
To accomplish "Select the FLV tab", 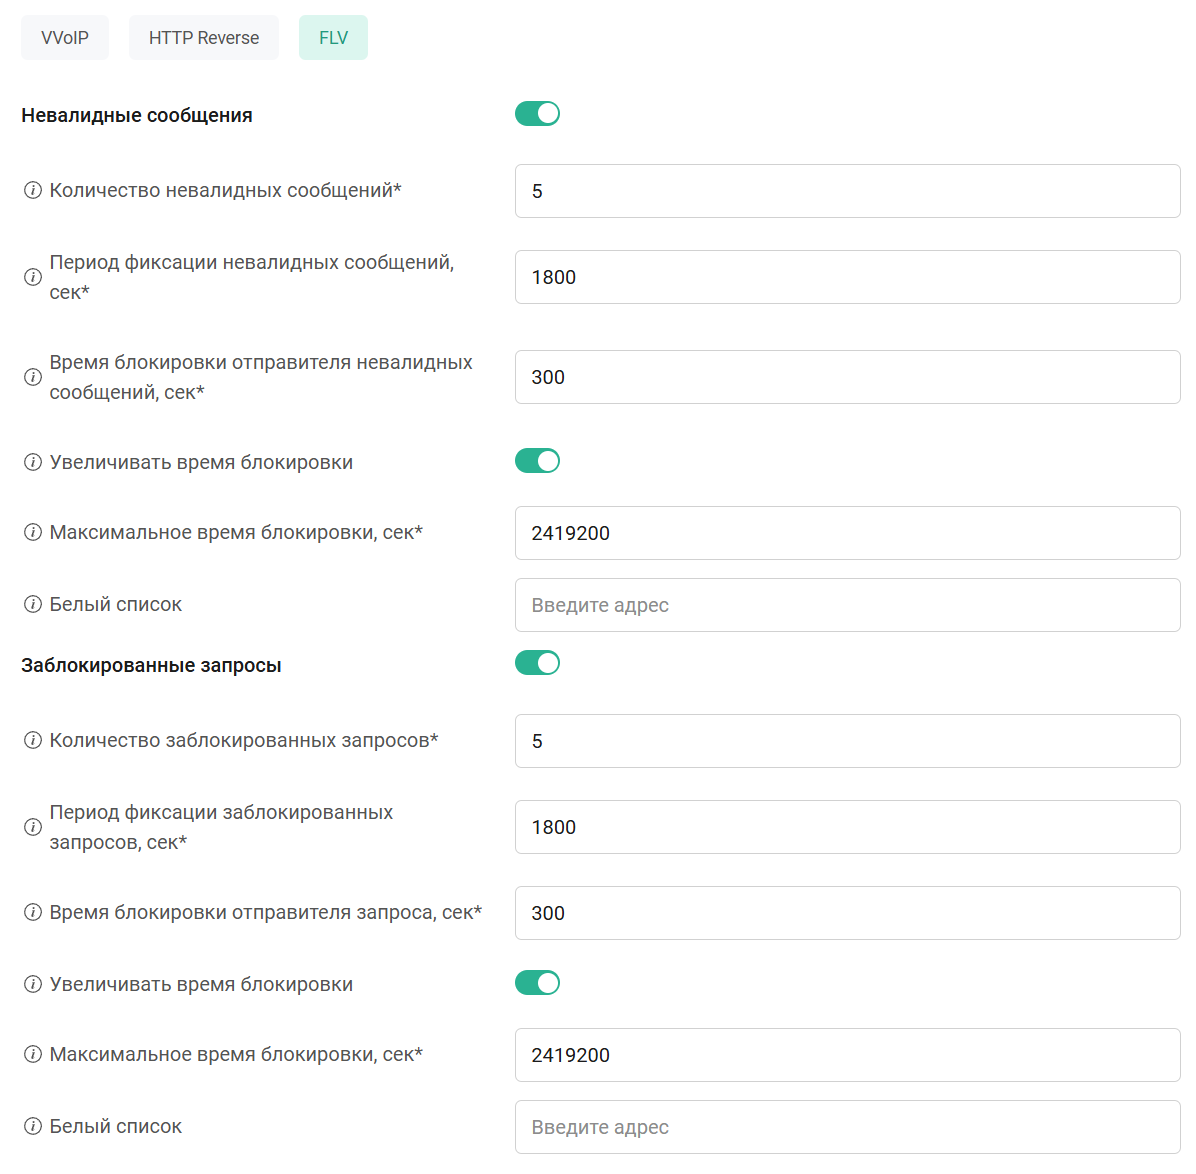I will coord(333,38).
